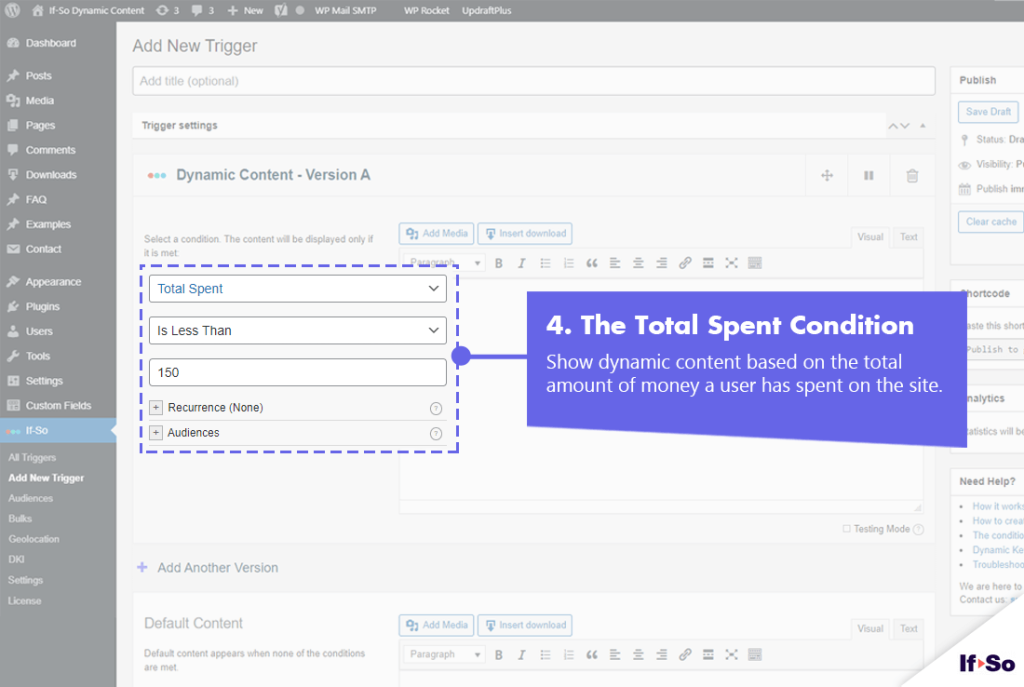Viewport: 1024px width, 687px height.
Task: Insert bulleted list in Version A editor
Action: 545,263
